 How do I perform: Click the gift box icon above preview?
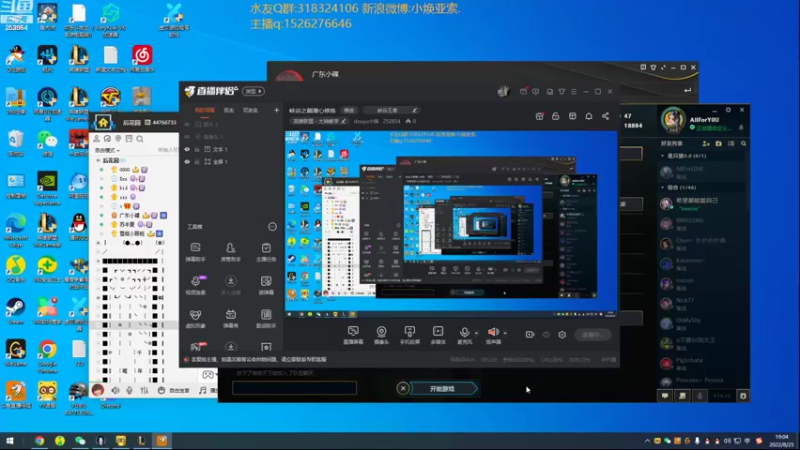pyautogui.click(x=539, y=116)
